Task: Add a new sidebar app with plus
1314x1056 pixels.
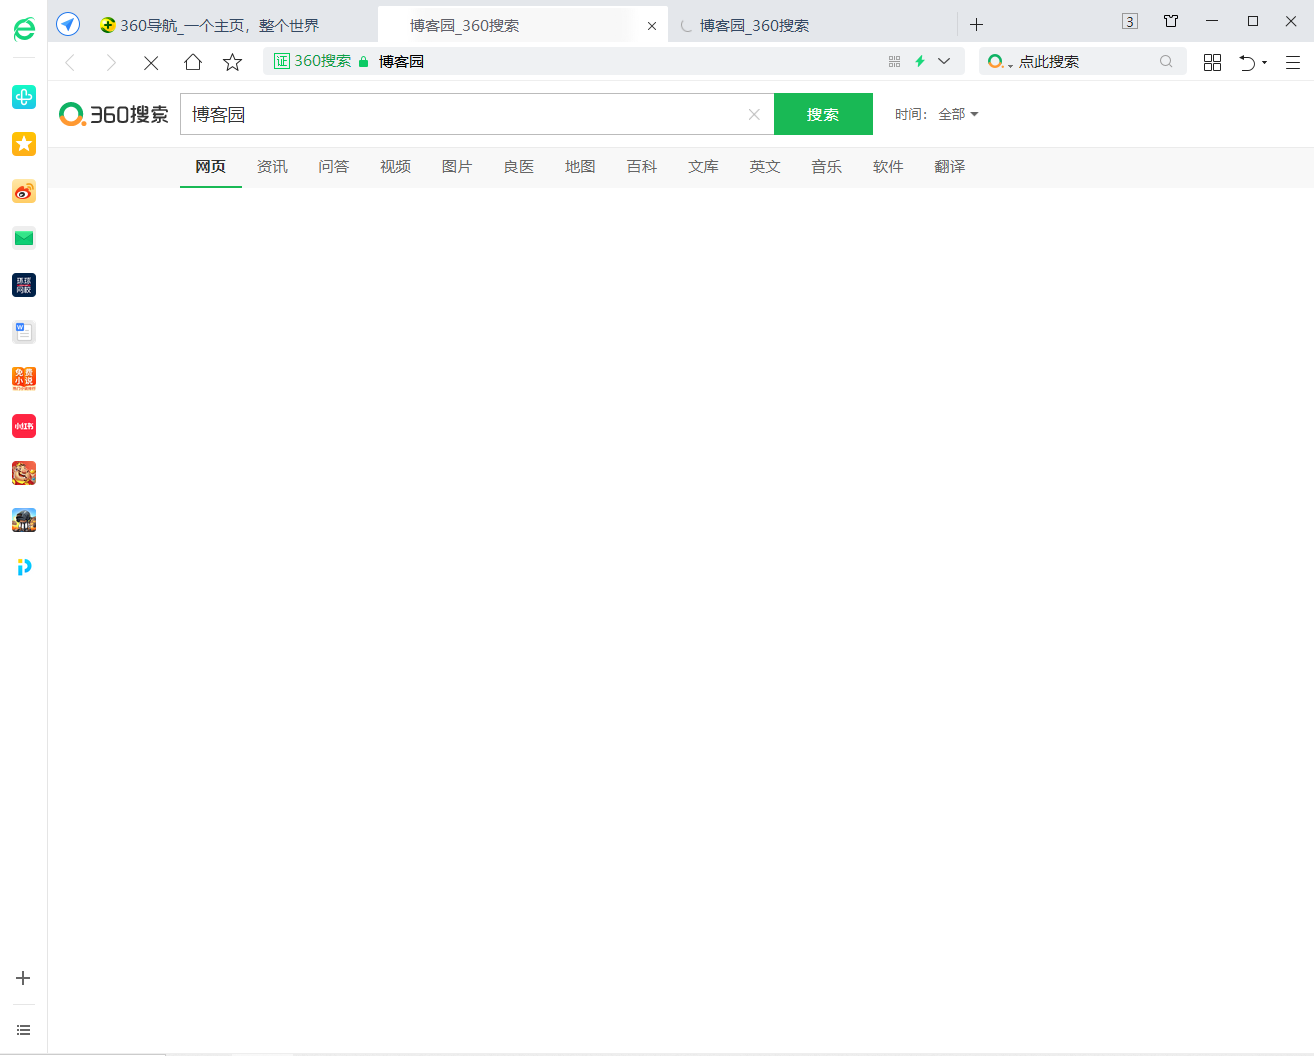Action: coord(23,978)
